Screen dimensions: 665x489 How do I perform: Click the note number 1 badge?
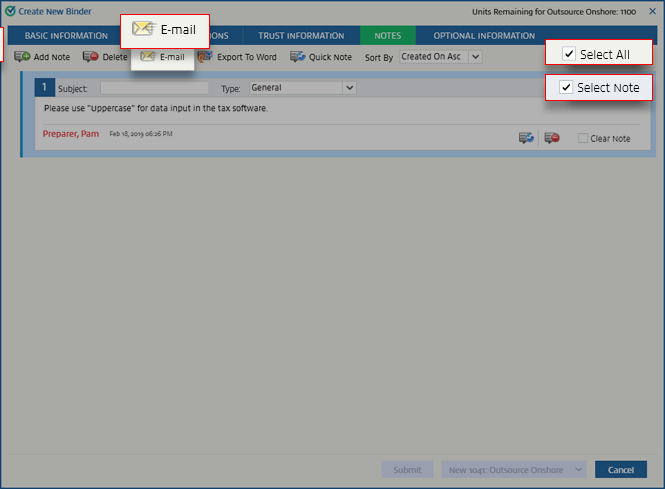[x=45, y=87]
